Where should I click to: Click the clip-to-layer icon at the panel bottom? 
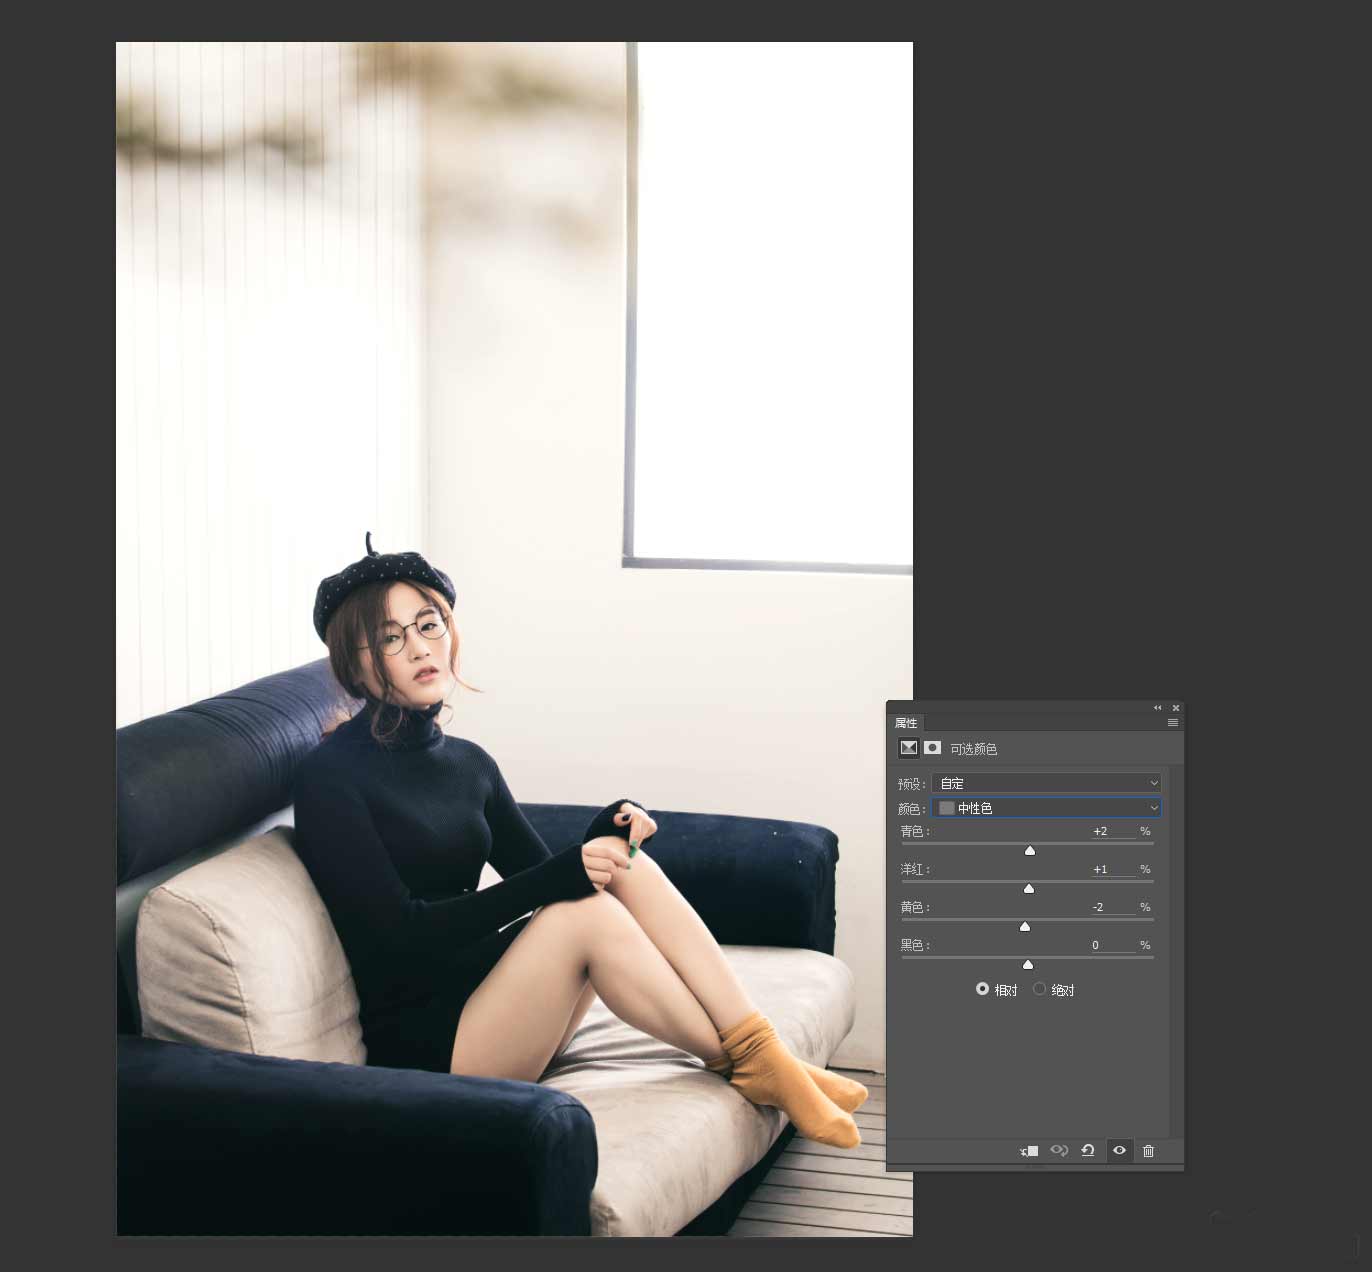point(1028,1151)
